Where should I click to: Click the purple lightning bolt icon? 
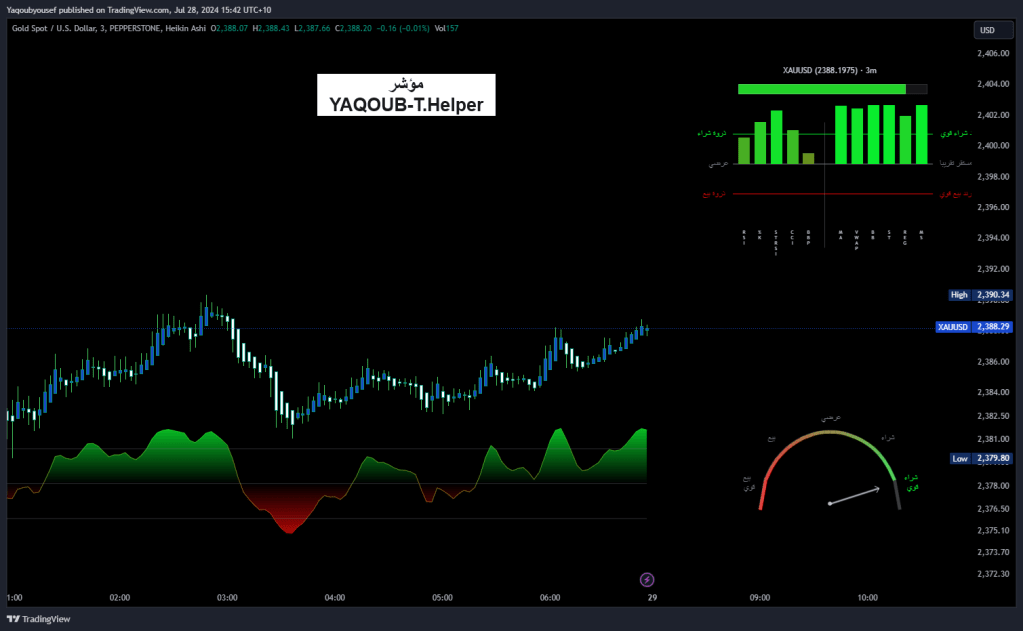click(647, 579)
